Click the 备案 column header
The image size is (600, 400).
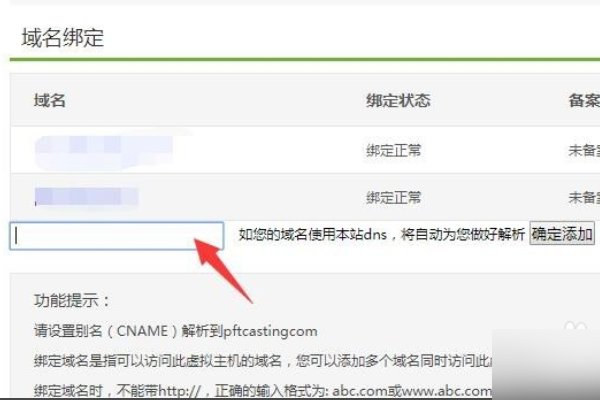584,100
